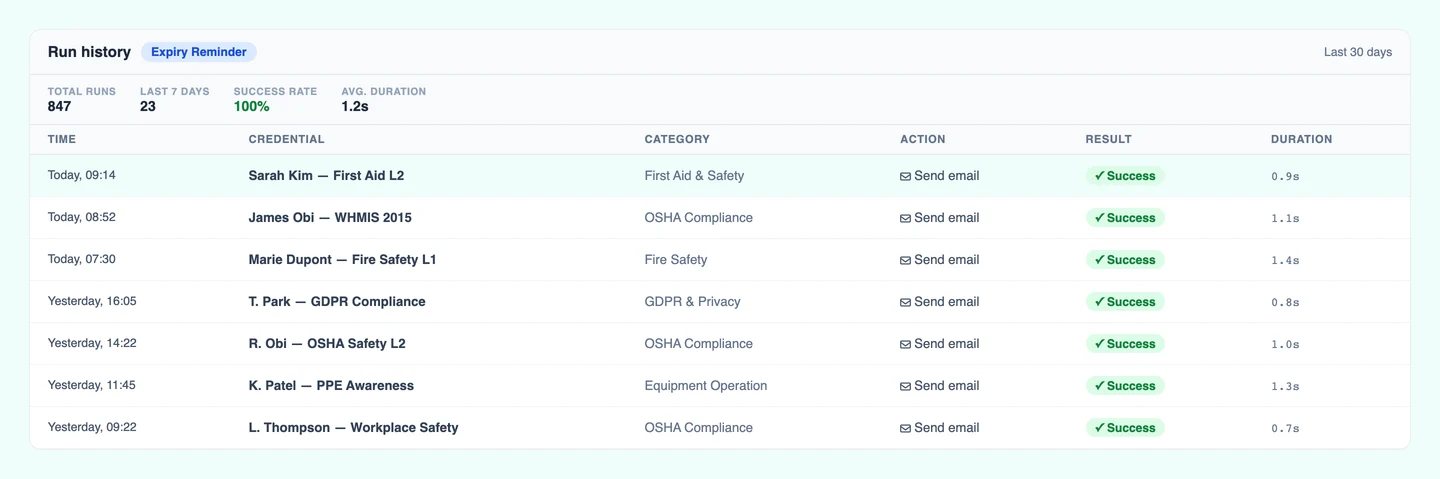
Task: Click the Last 30 days range label
Action: (x=1357, y=52)
